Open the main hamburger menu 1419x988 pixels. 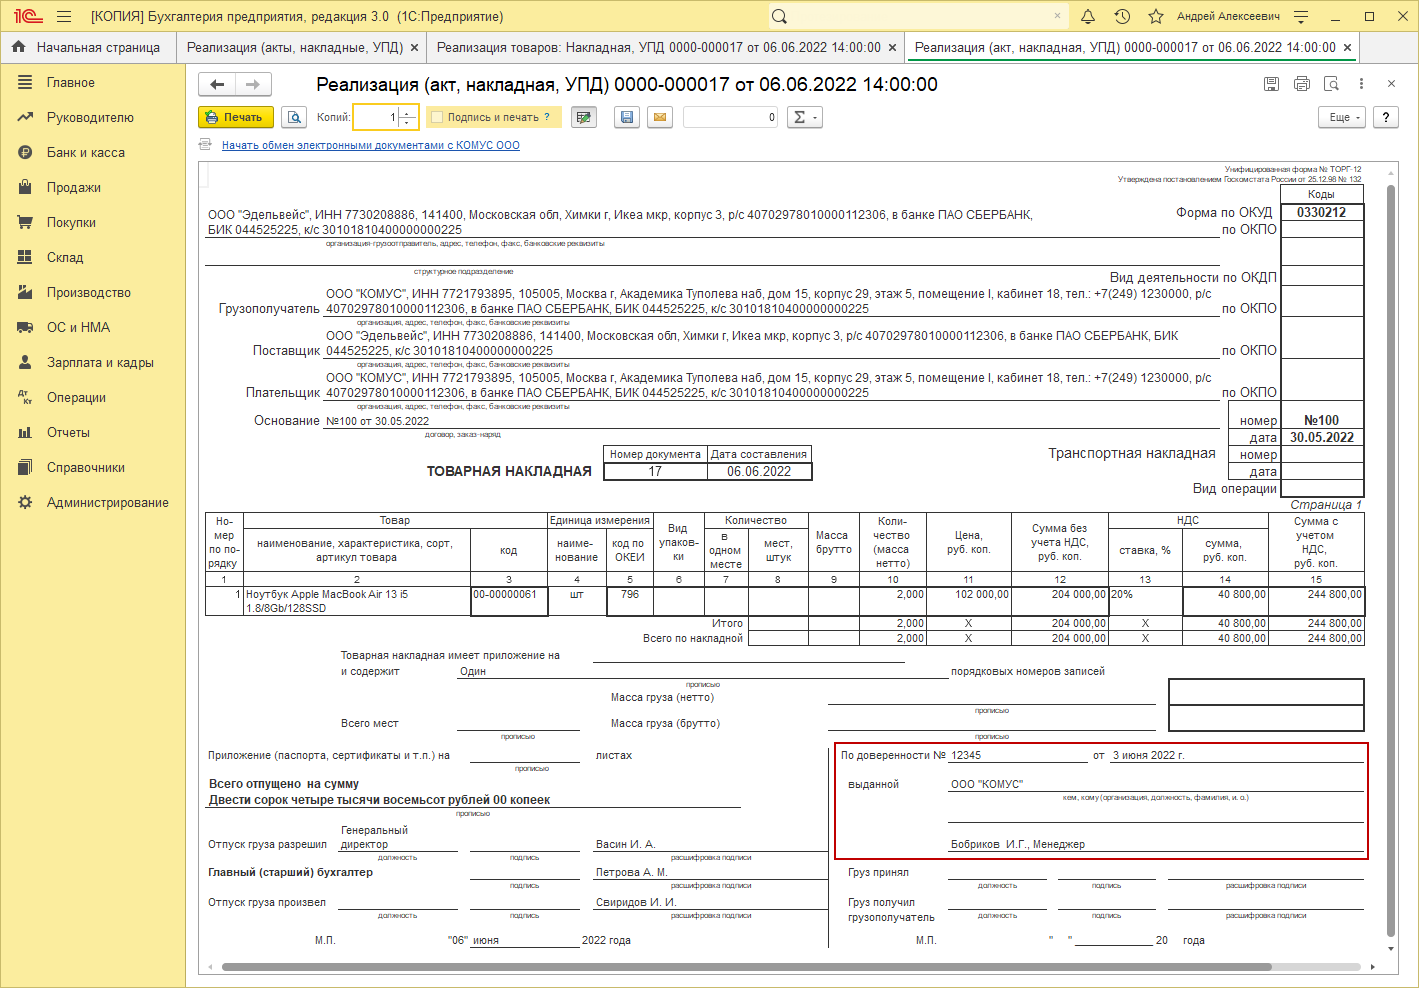click(64, 17)
